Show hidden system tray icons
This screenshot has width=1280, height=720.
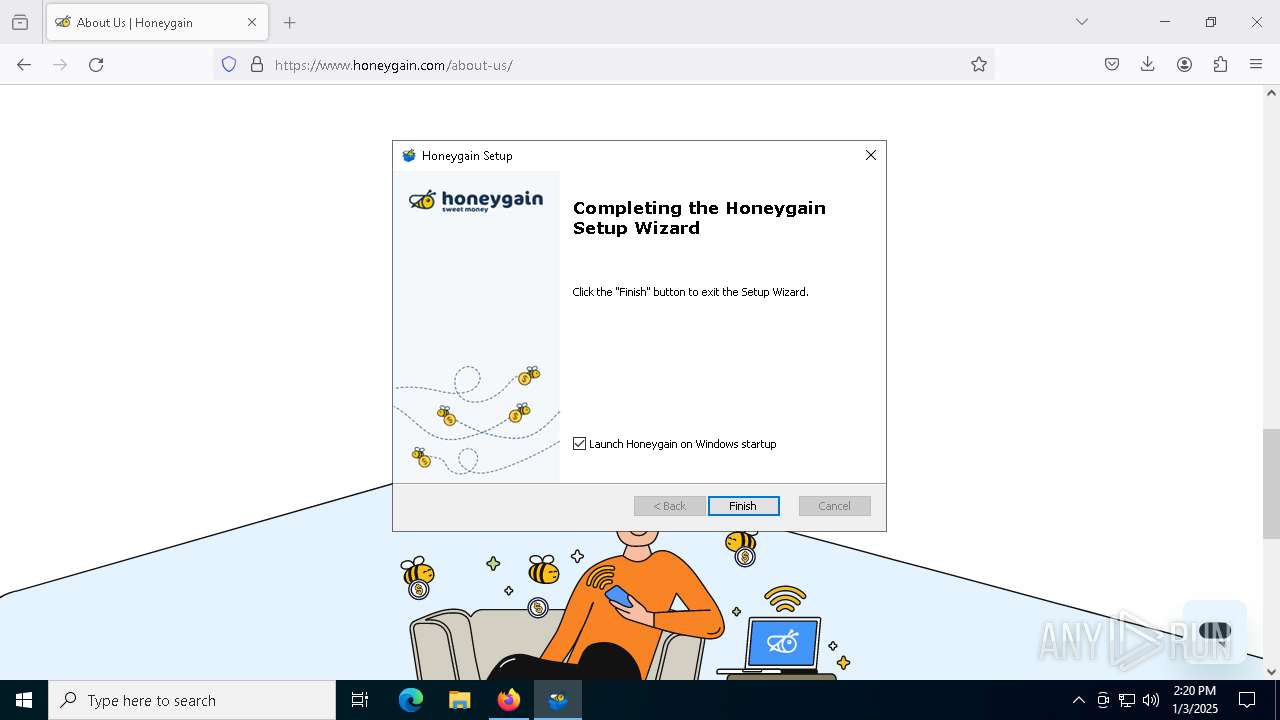tap(1078, 700)
